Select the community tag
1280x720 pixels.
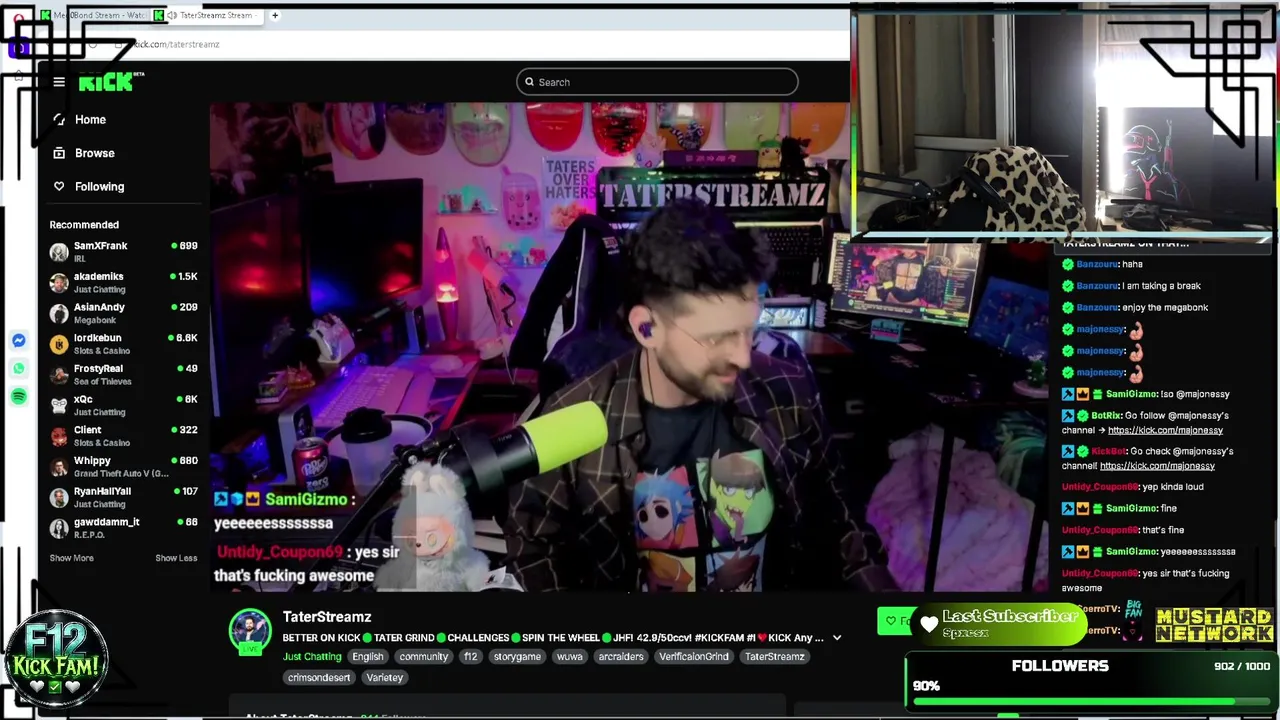(423, 657)
